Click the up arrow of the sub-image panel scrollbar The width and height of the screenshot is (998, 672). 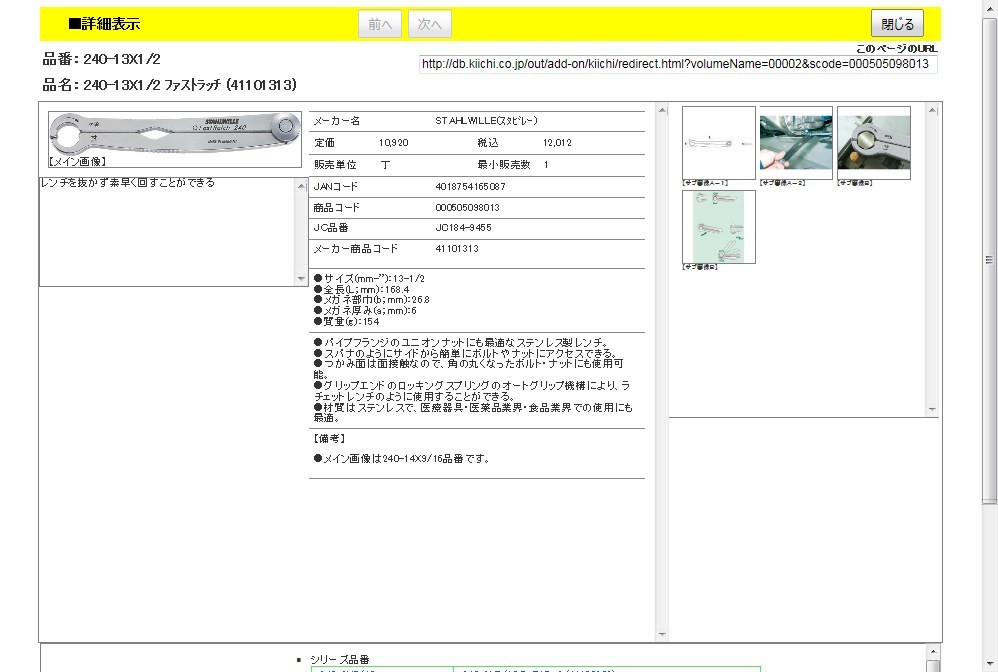(932, 110)
